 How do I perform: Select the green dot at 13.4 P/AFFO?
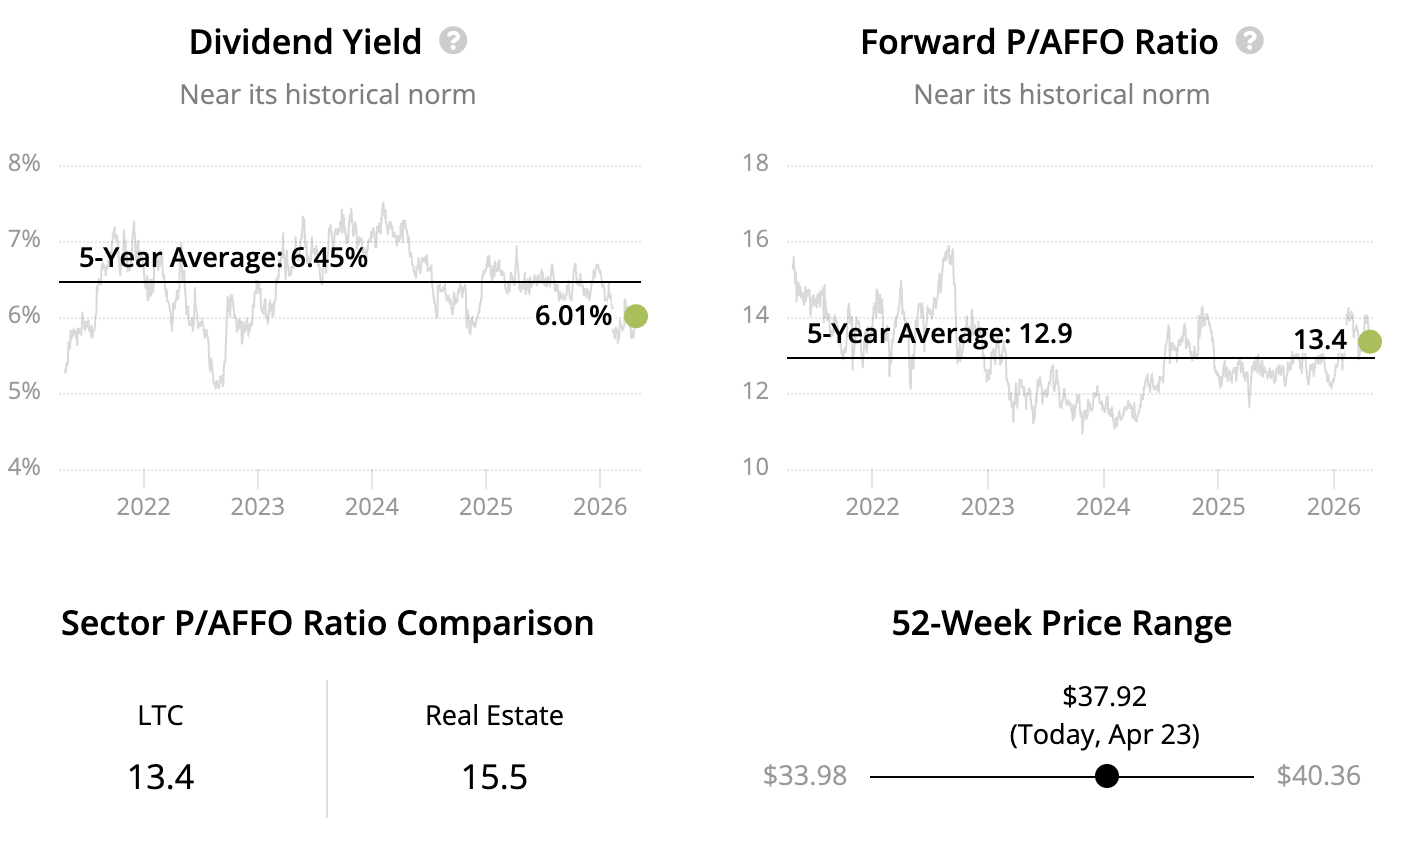pos(1369,342)
